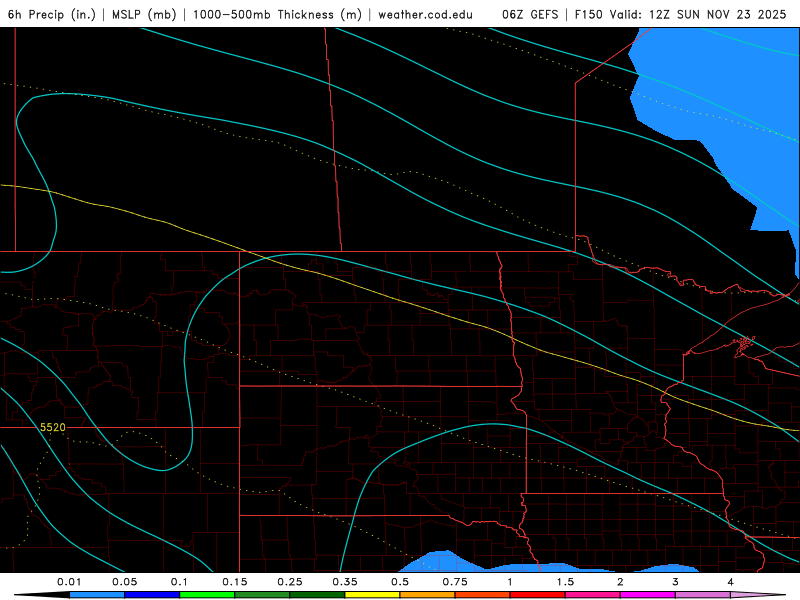Click the 0.25 legend value

click(x=290, y=582)
